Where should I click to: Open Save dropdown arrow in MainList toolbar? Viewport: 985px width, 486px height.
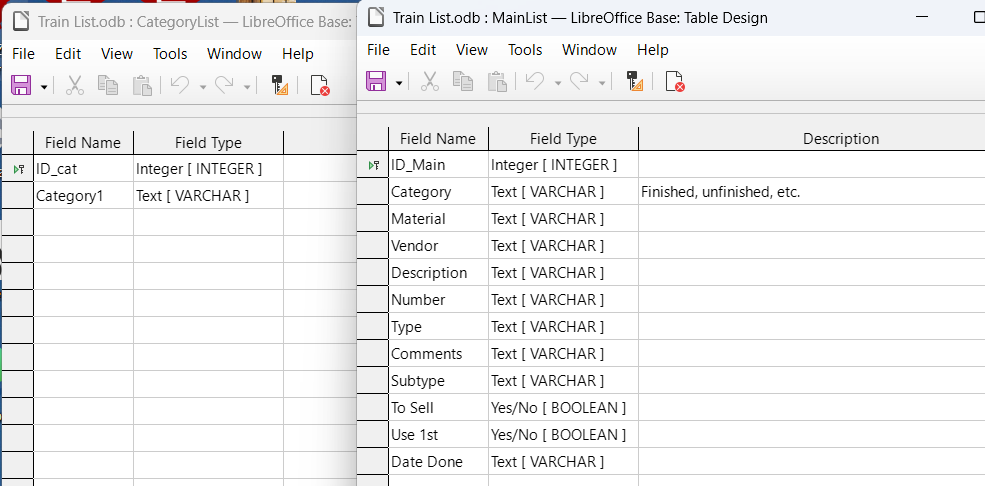point(399,82)
